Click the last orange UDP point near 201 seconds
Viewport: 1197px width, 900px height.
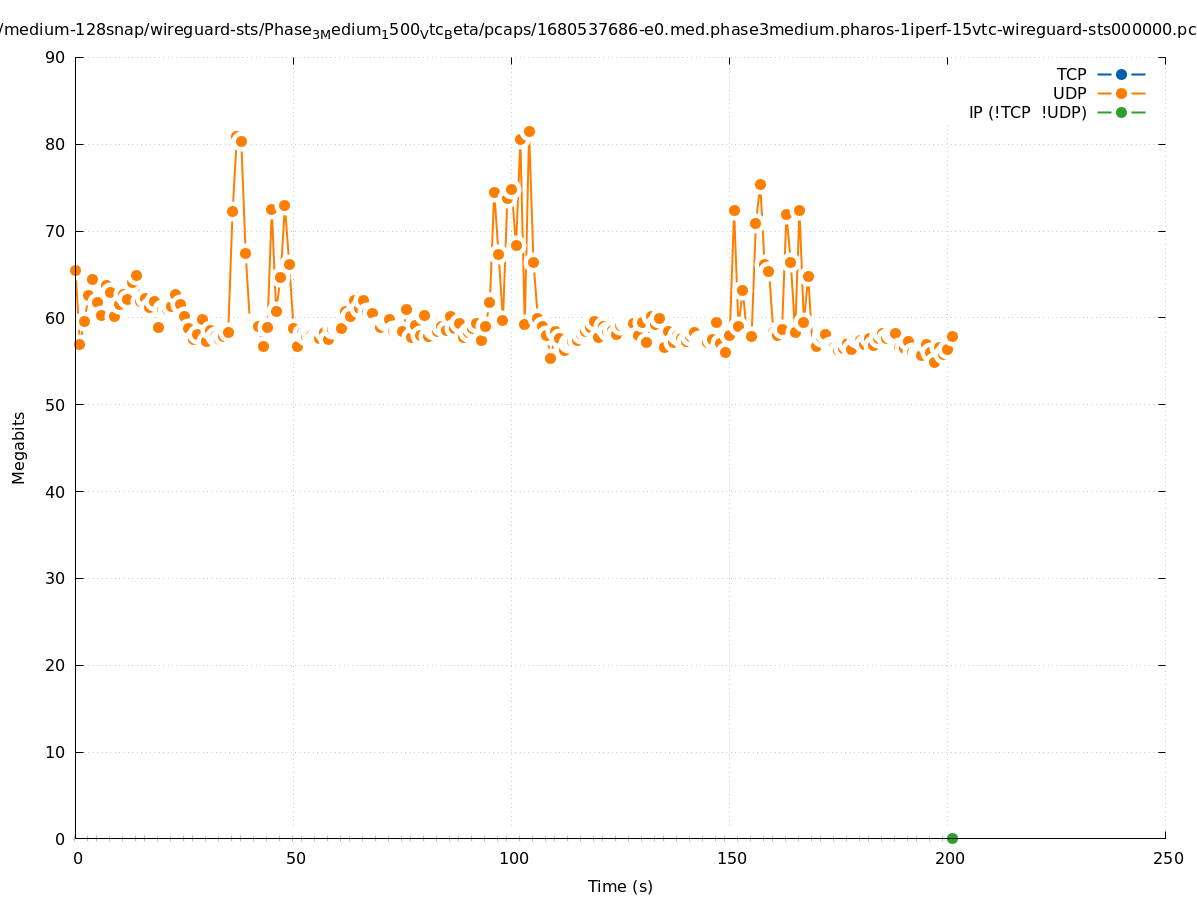(952, 336)
